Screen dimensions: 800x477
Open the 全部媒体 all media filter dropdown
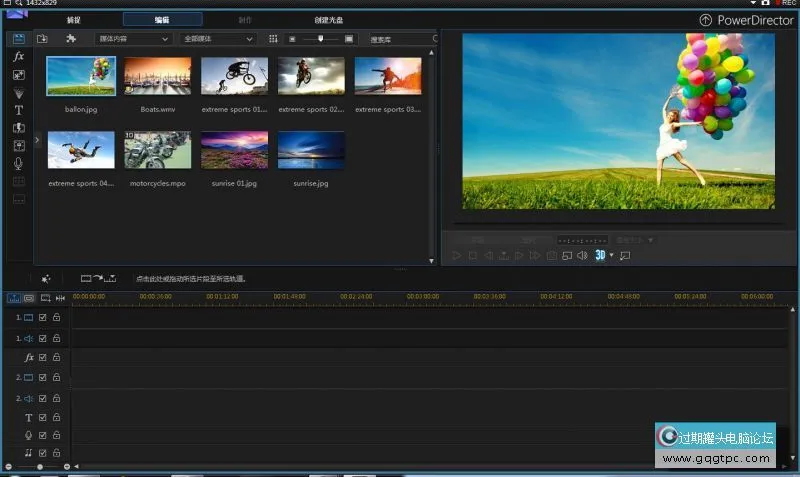218,39
